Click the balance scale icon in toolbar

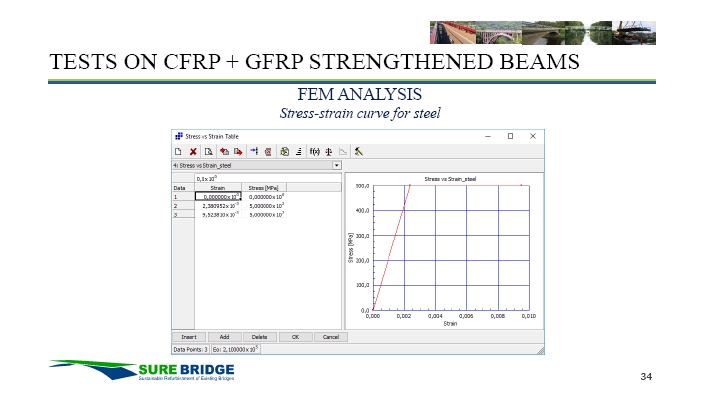click(x=329, y=152)
